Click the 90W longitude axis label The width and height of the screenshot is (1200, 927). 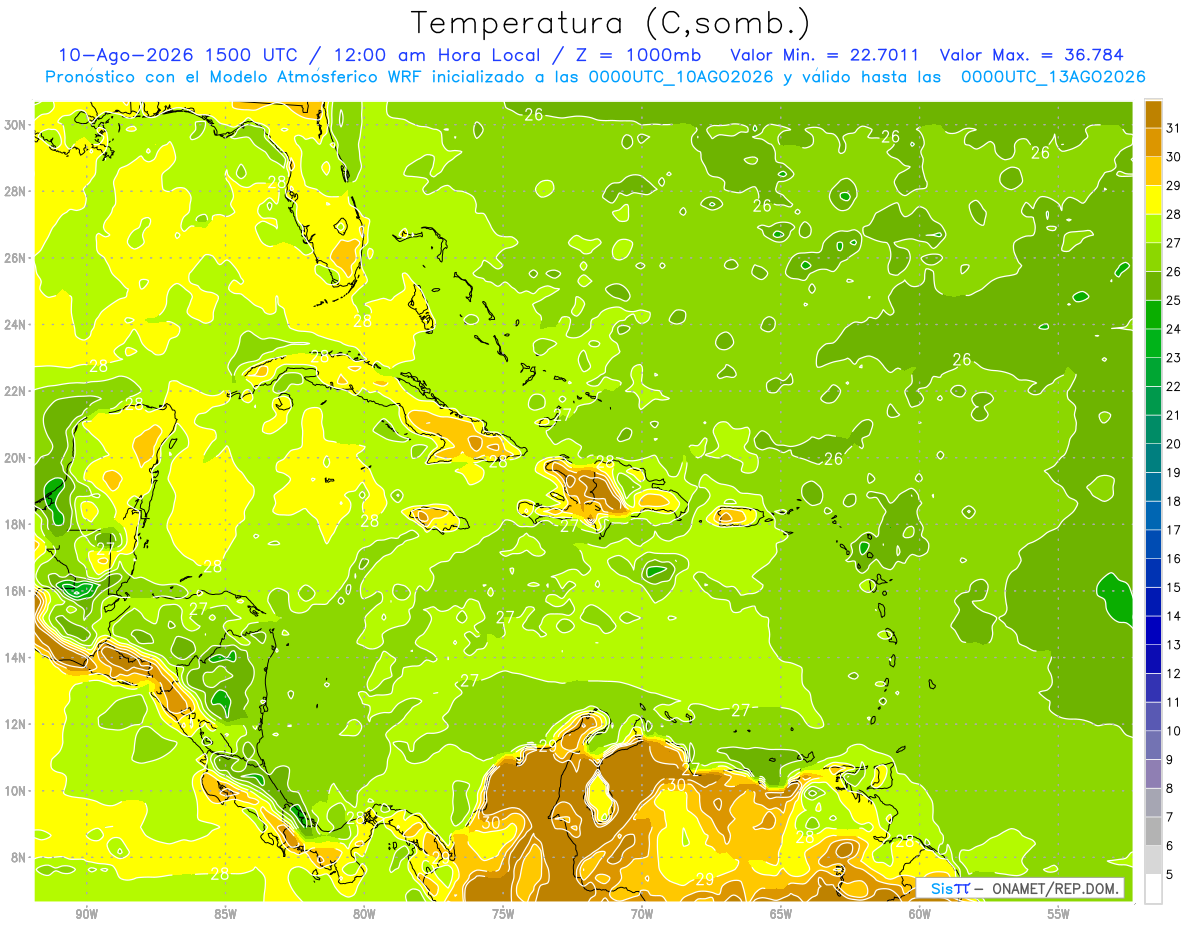click(86, 914)
